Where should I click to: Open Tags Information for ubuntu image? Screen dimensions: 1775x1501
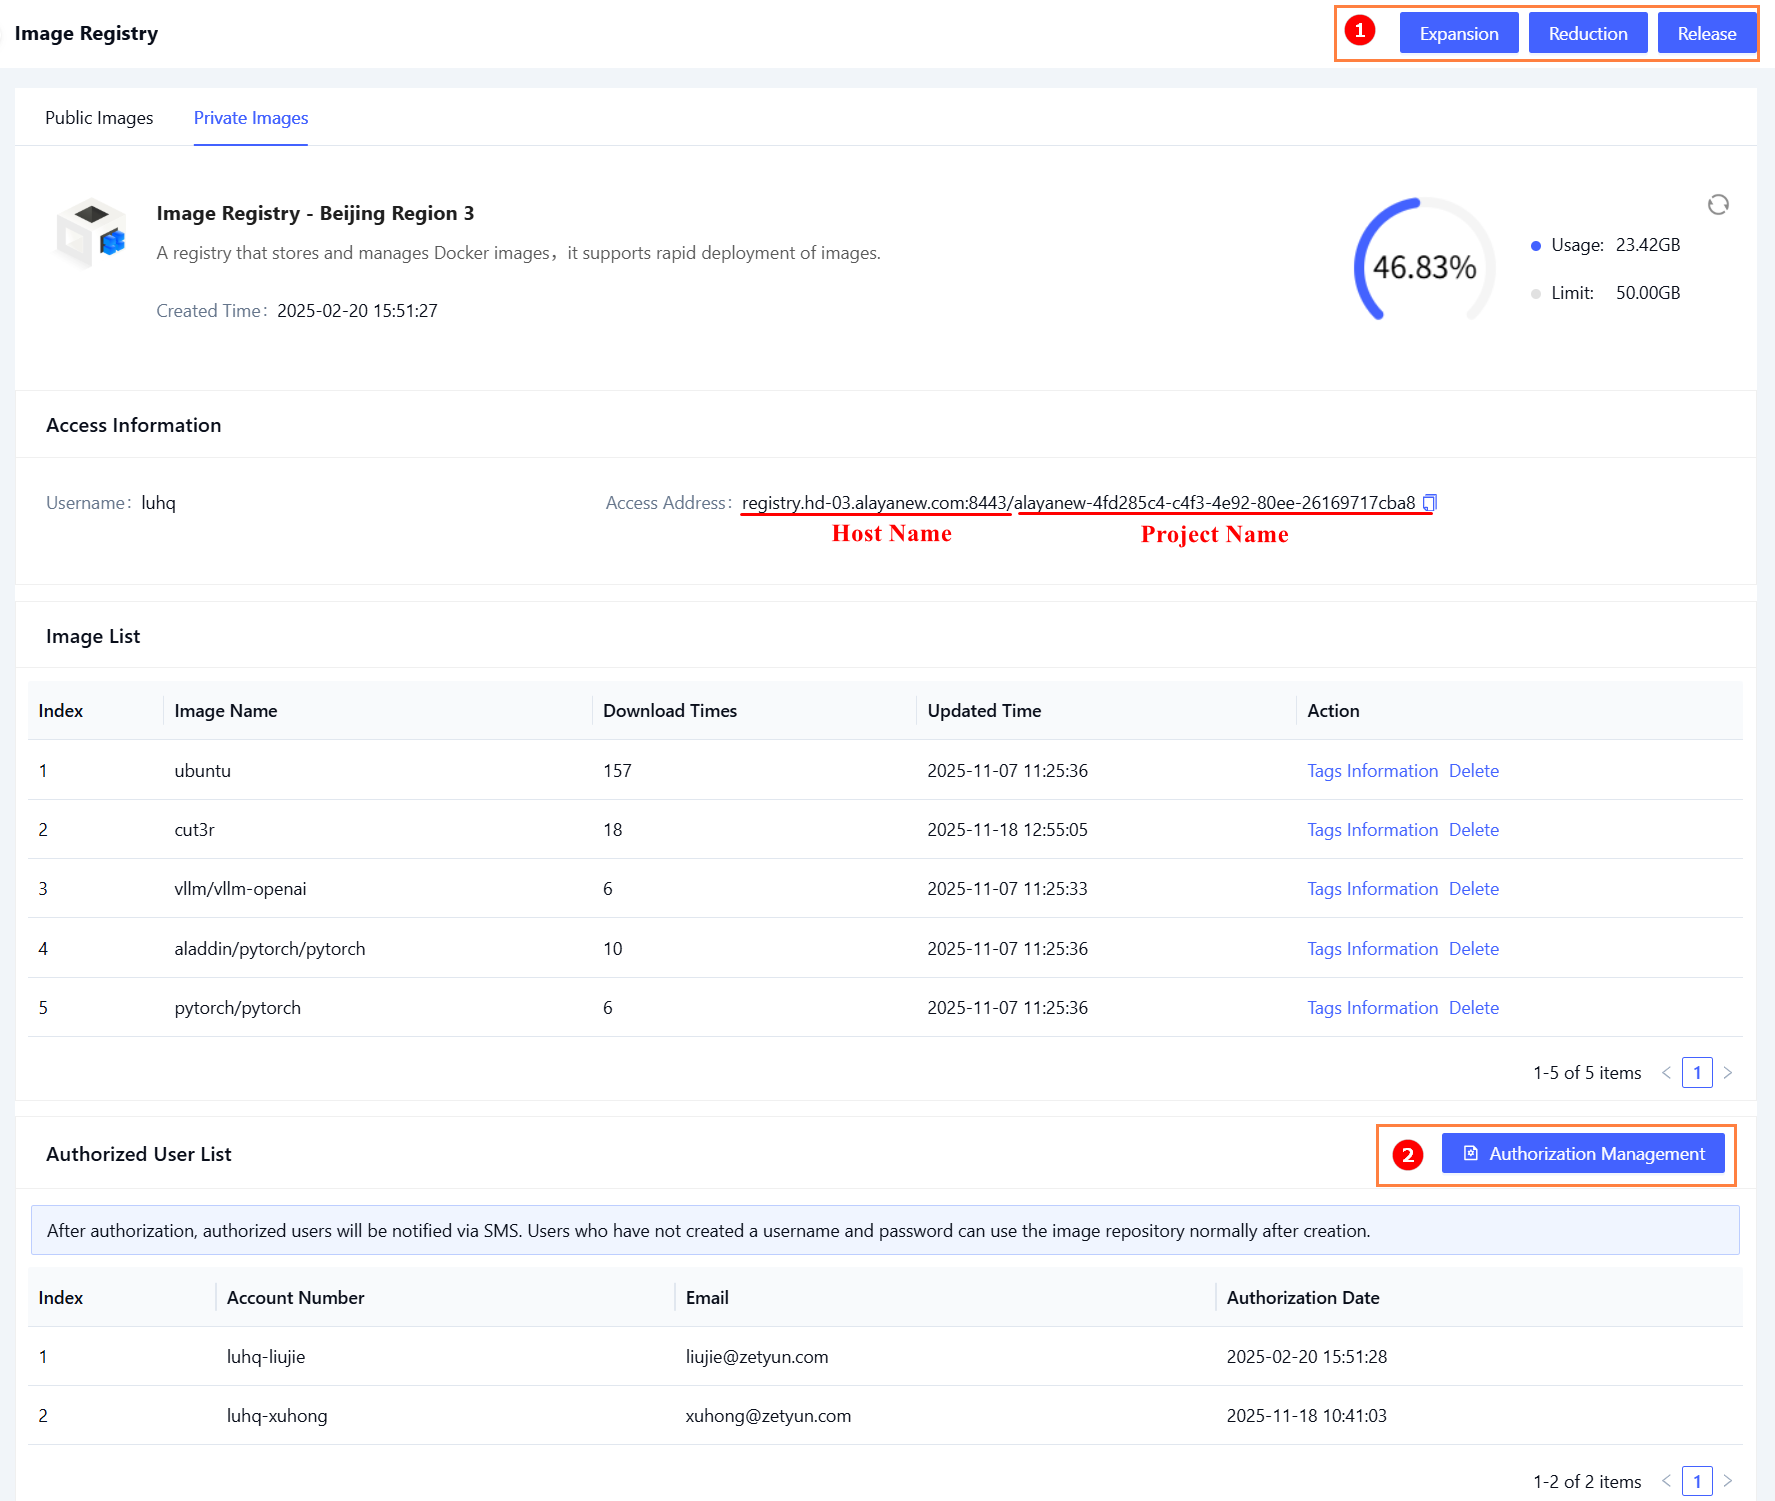[1372, 771]
